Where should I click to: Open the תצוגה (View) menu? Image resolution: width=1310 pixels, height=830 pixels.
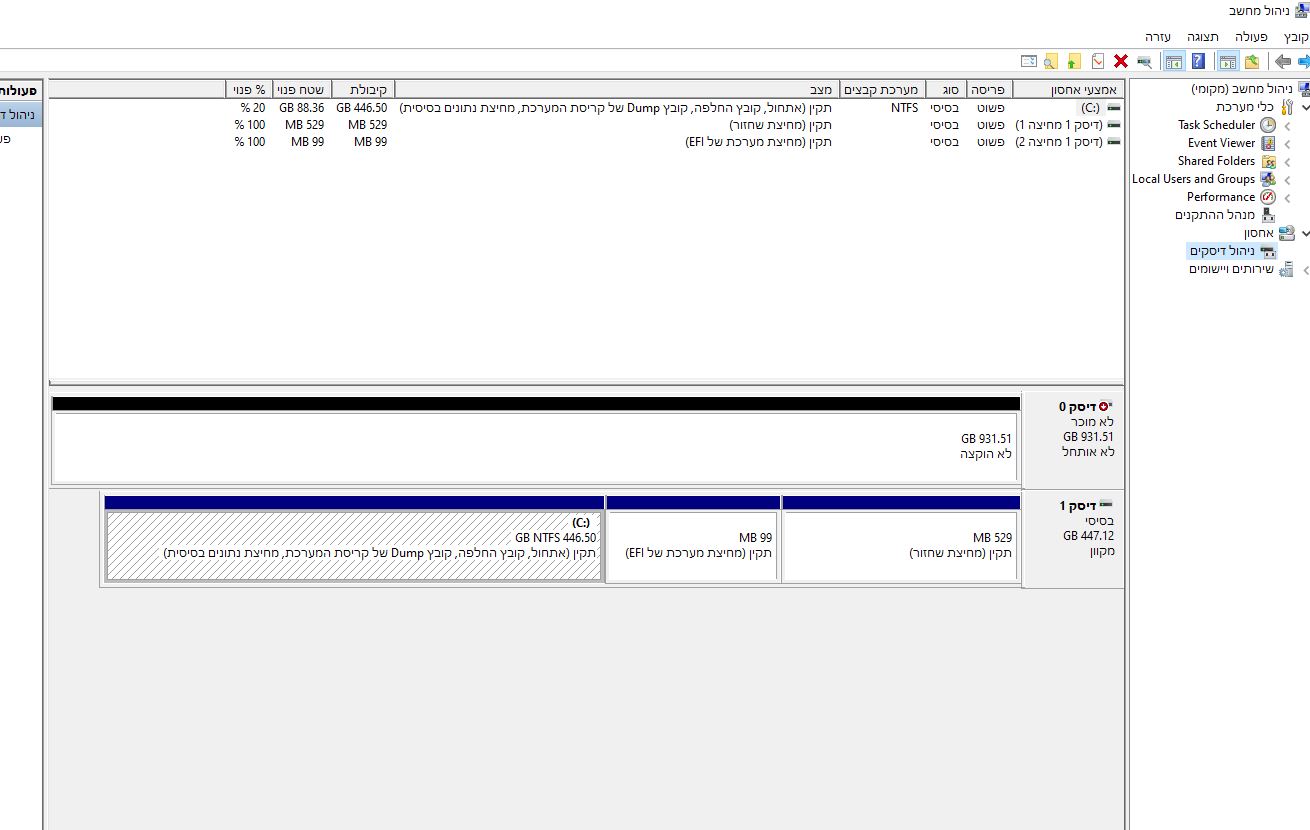pos(1202,37)
